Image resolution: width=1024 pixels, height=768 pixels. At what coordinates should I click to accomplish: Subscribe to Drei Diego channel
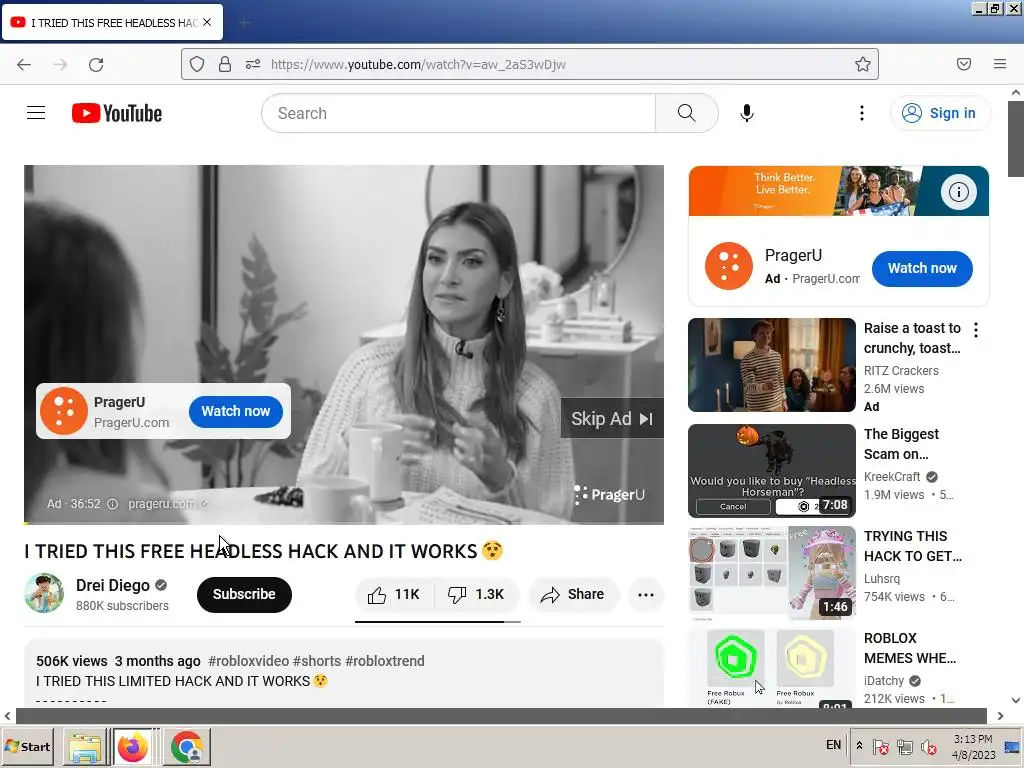coord(244,594)
